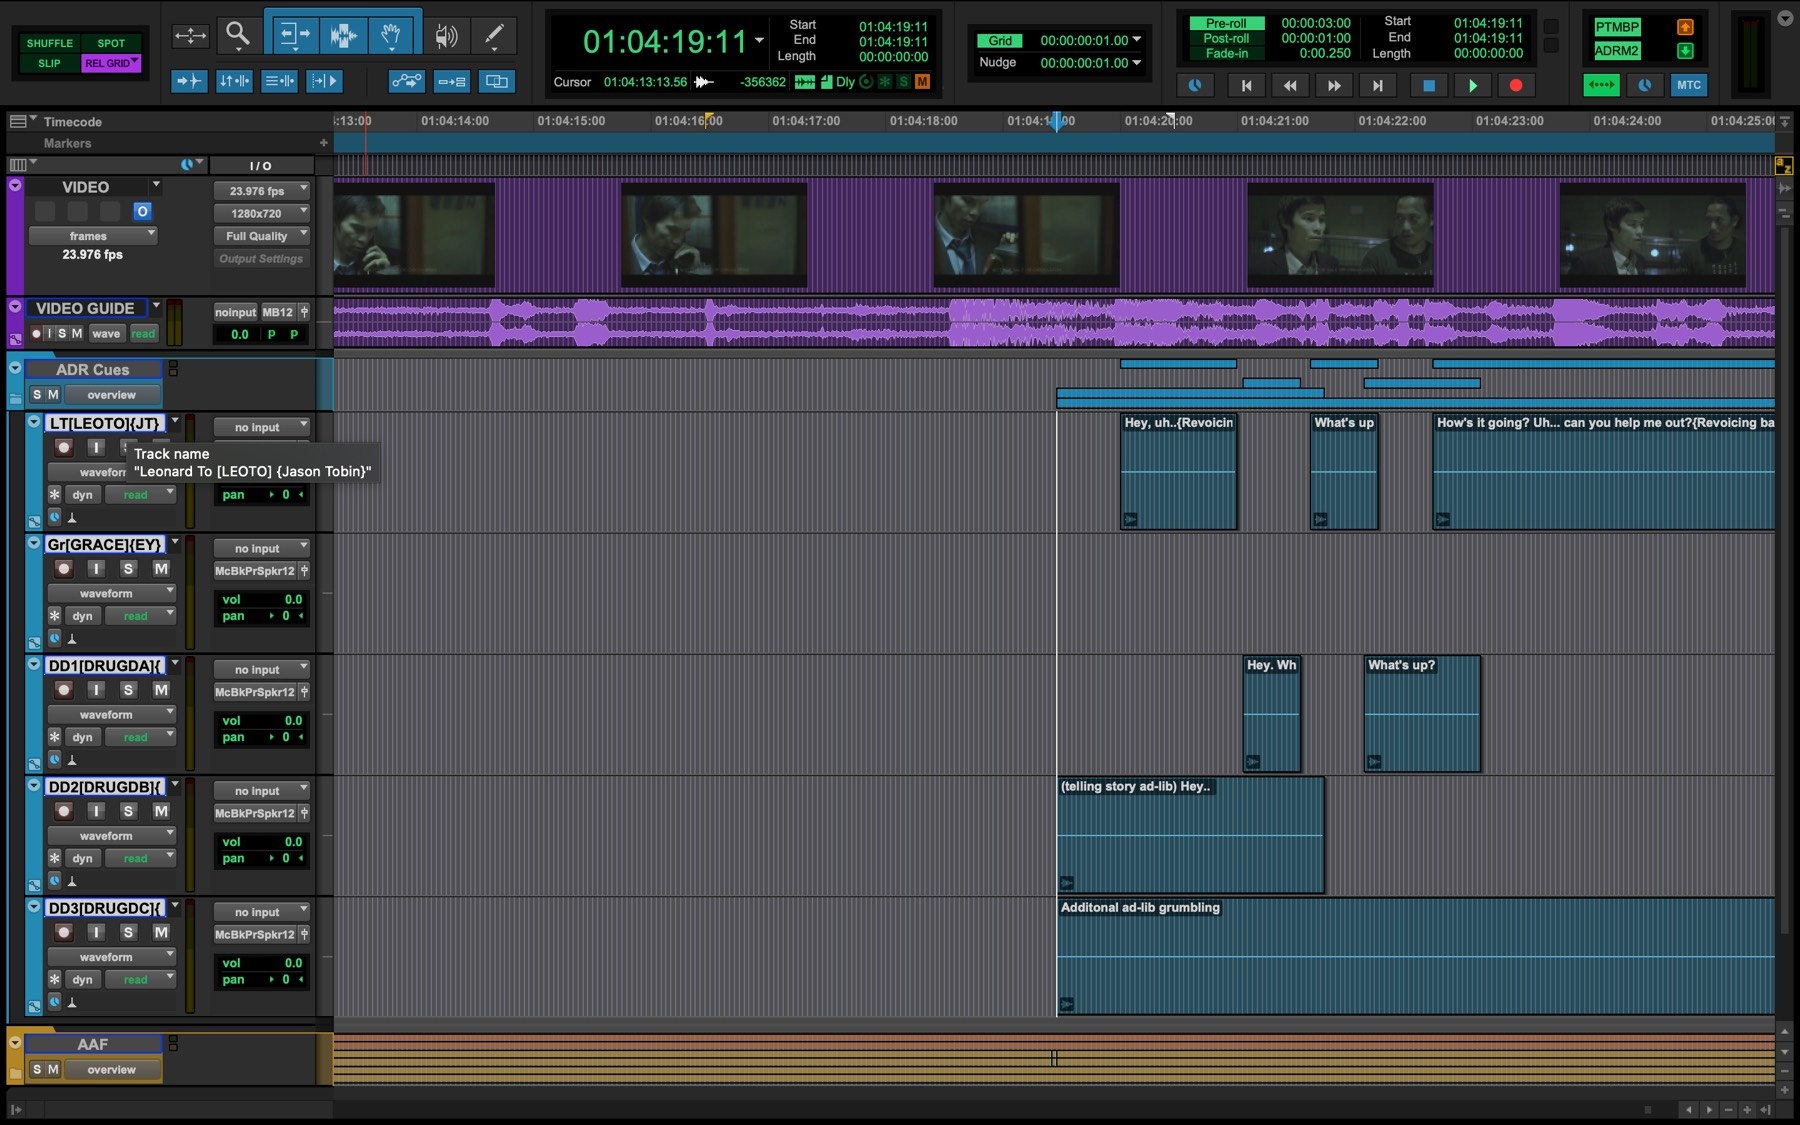Screen dimensions: 1800x1125
Task: Adjust the DD3[DRUGDC] vol value field
Action: (261, 963)
